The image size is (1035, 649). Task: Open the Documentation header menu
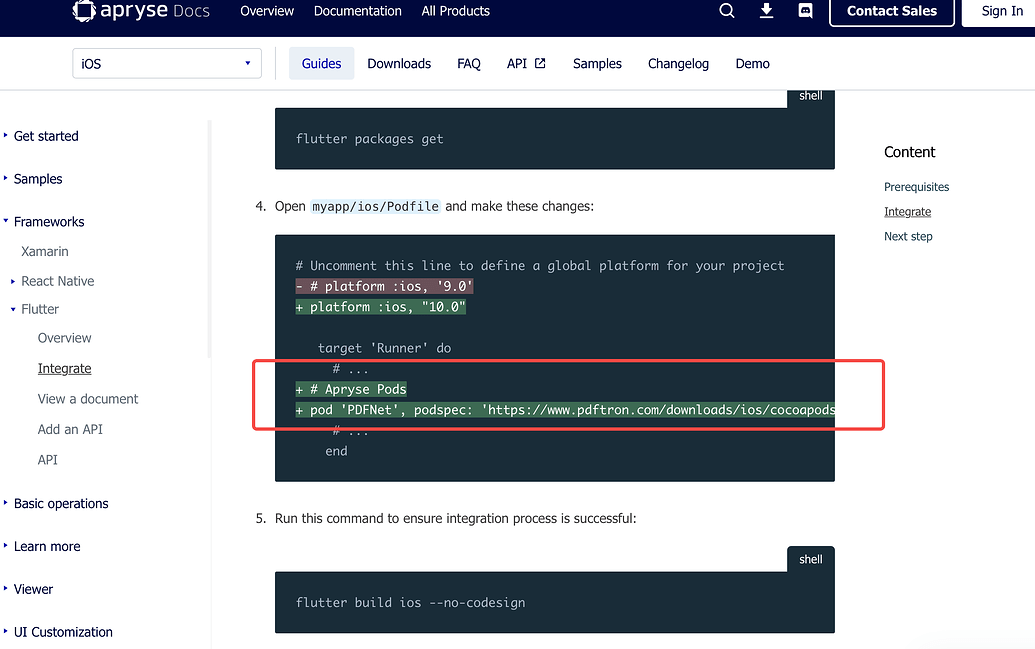click(358, 11)
